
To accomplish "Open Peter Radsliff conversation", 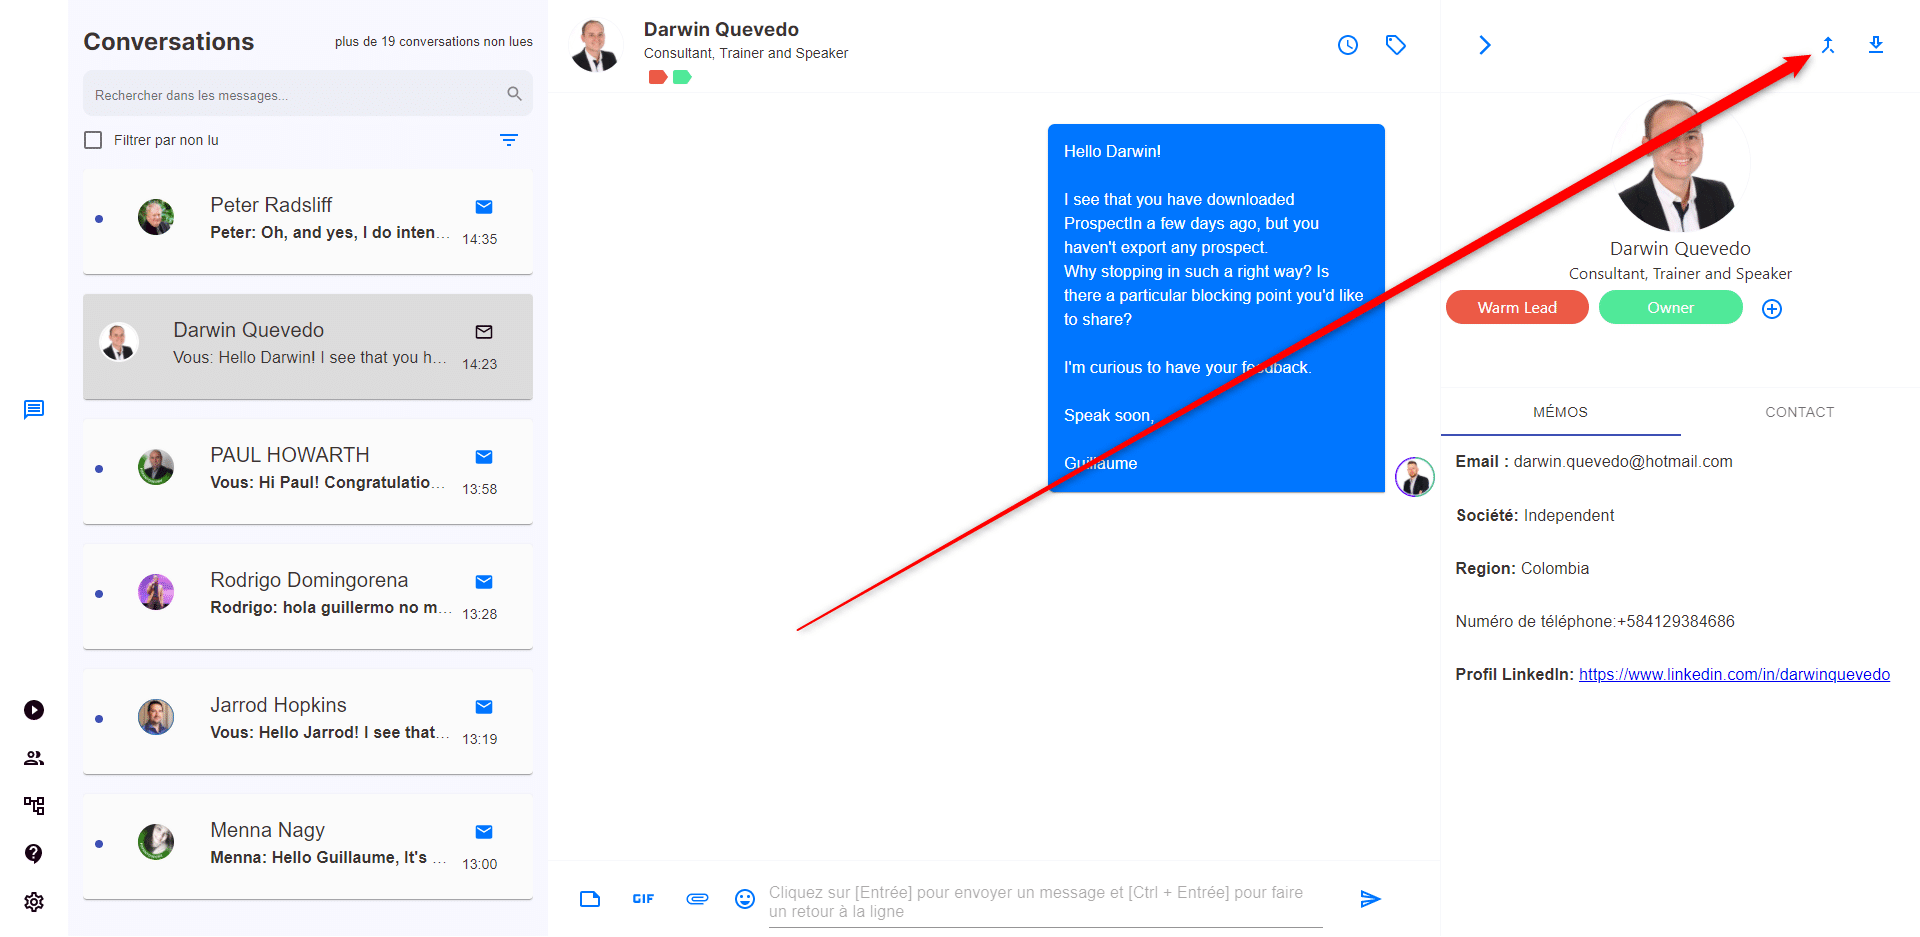I will (x=308, y=222).
